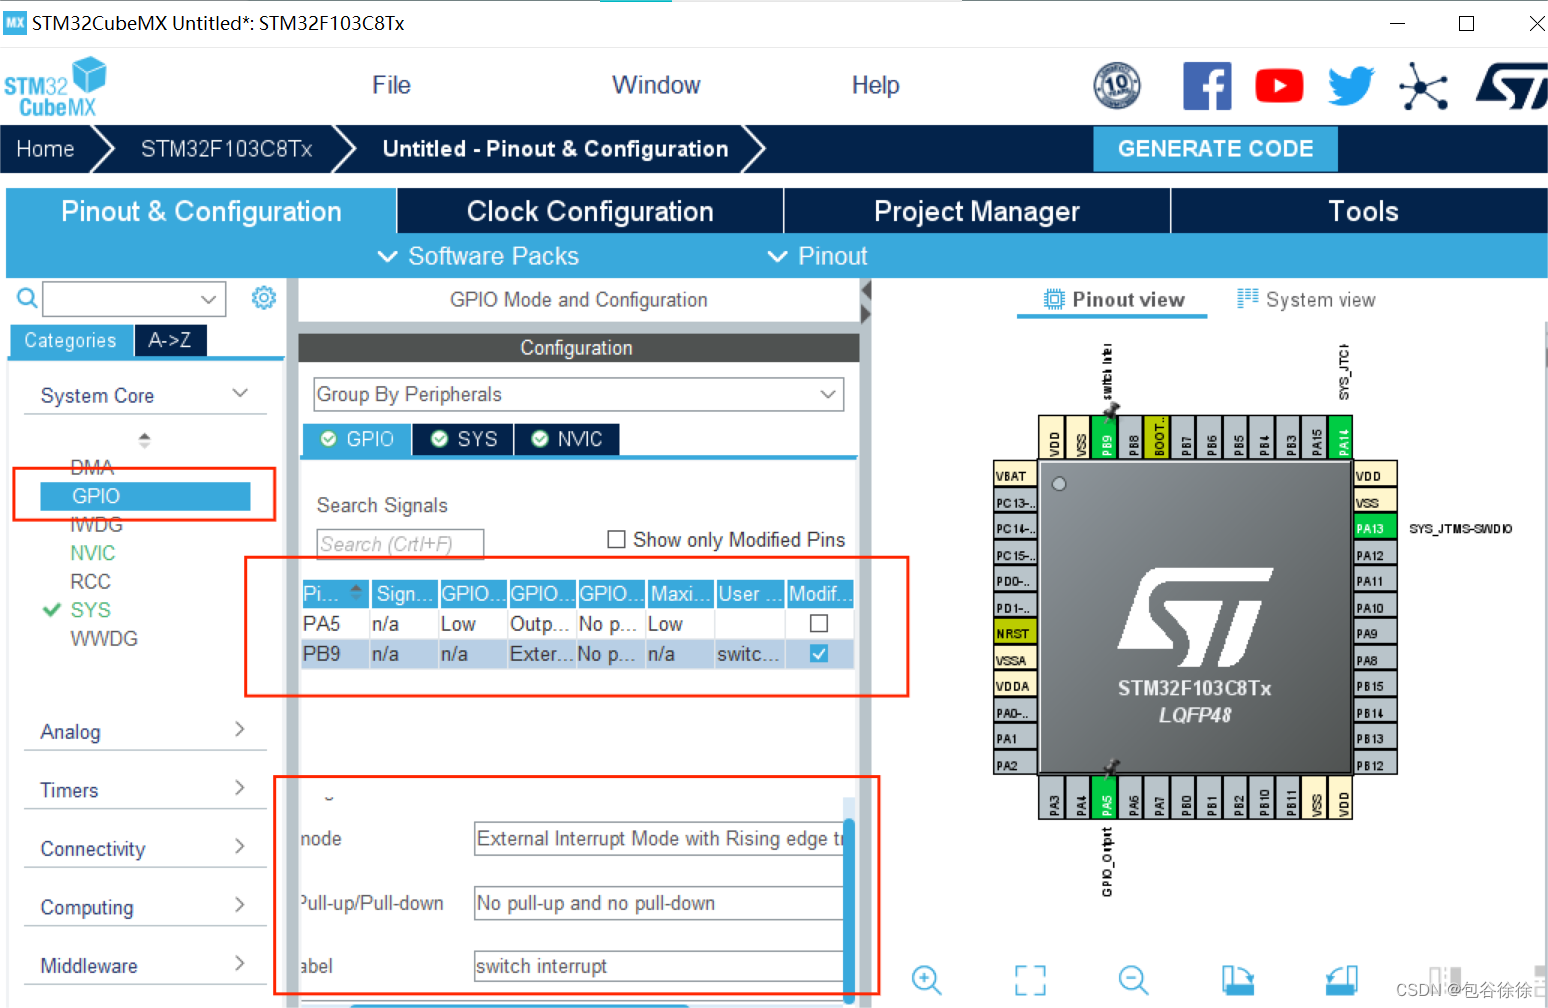Open the gear settings icon beside search

(264, 297)
